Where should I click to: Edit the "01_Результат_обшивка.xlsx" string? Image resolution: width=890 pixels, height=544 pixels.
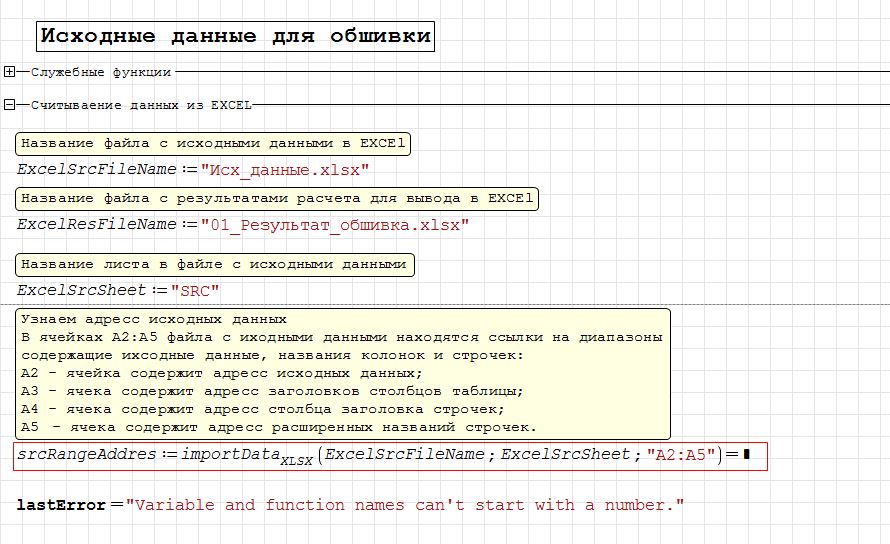click(x=334, y=225)
